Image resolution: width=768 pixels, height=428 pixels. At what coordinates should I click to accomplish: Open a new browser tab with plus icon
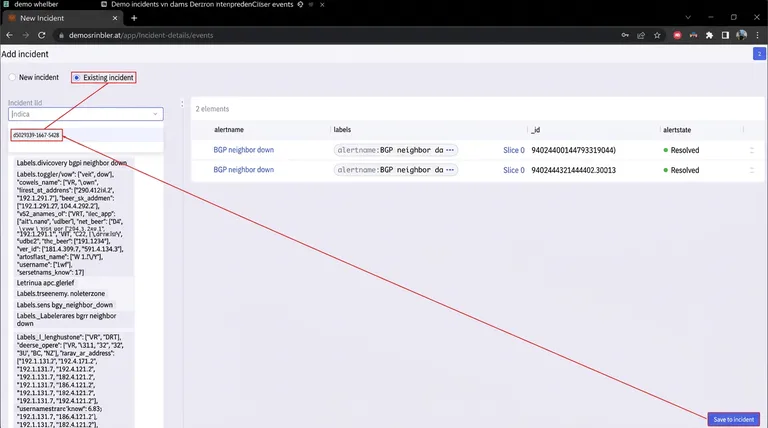coord(134,18)
